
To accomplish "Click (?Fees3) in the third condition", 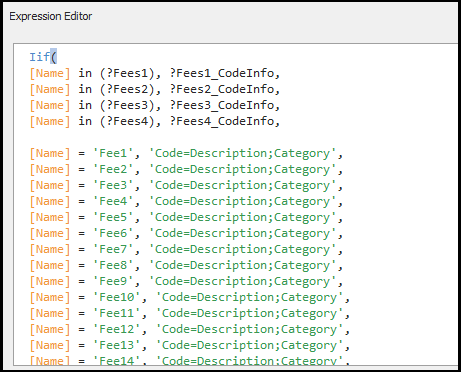I will coord(127,105).
